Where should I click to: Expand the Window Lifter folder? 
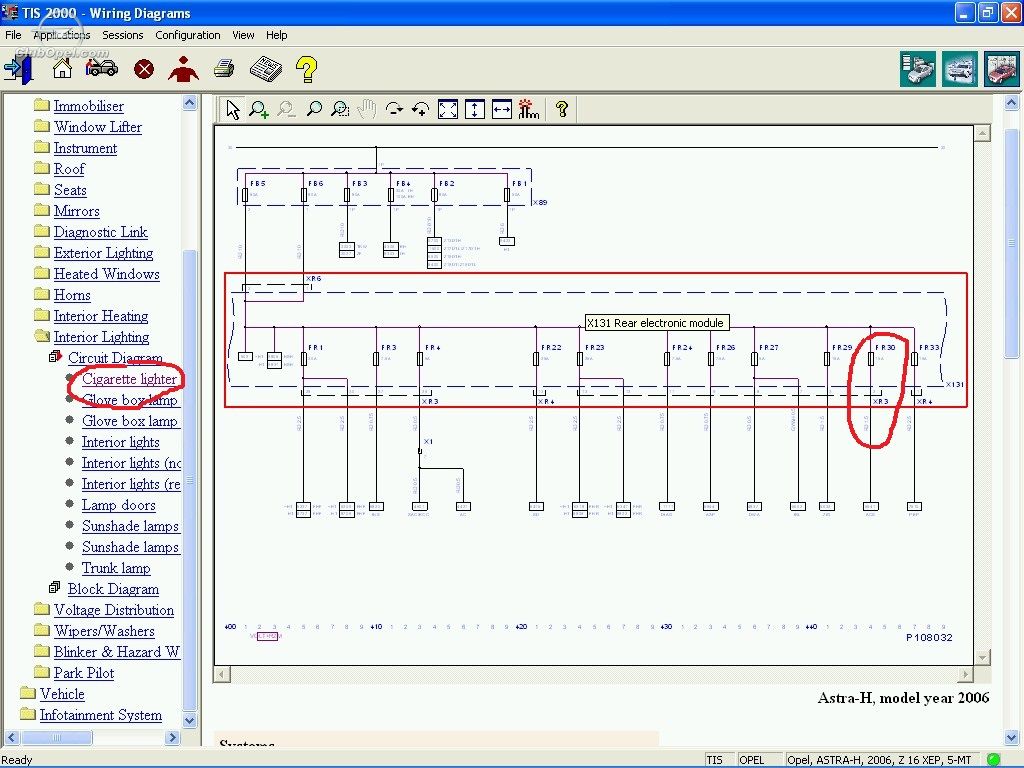[x=41, y=126]
